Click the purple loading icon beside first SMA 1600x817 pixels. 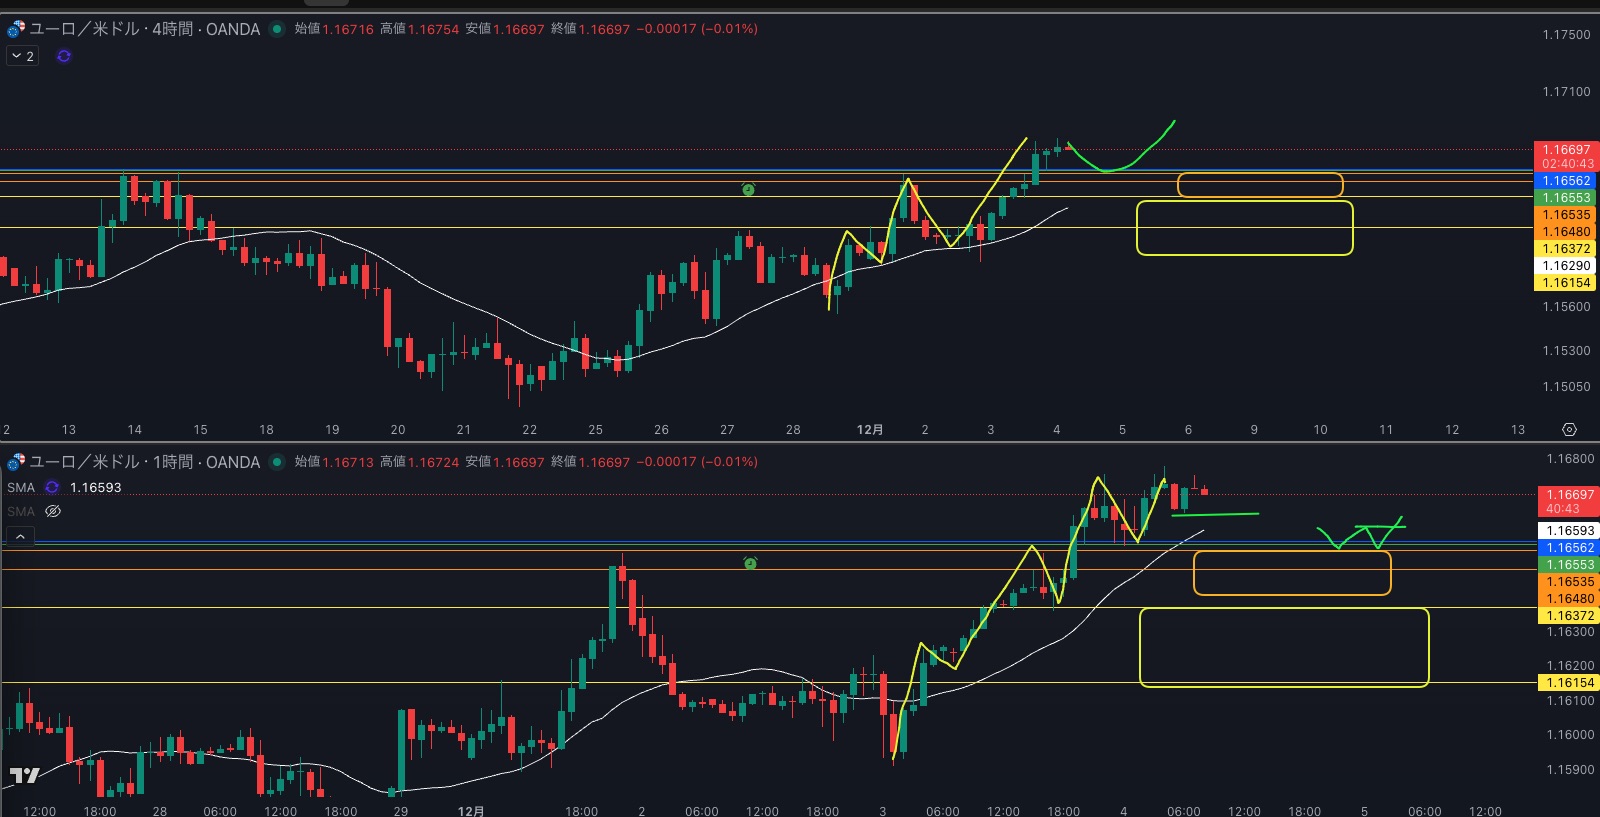click(x=52, y=487)
